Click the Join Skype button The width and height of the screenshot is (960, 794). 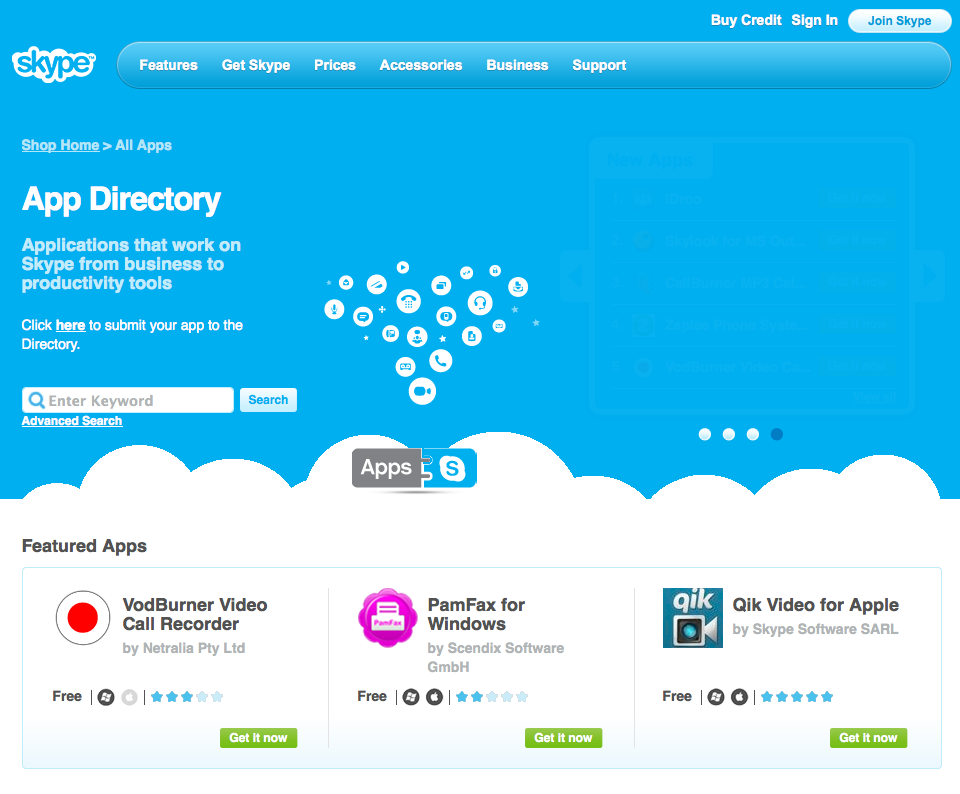point(899,21)
